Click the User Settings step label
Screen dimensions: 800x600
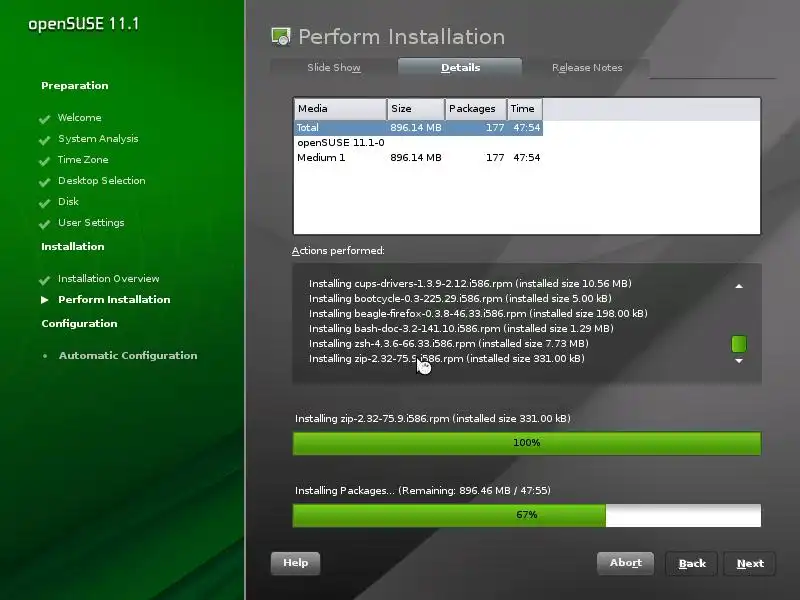pyautogui.click(x=91, y=223)
